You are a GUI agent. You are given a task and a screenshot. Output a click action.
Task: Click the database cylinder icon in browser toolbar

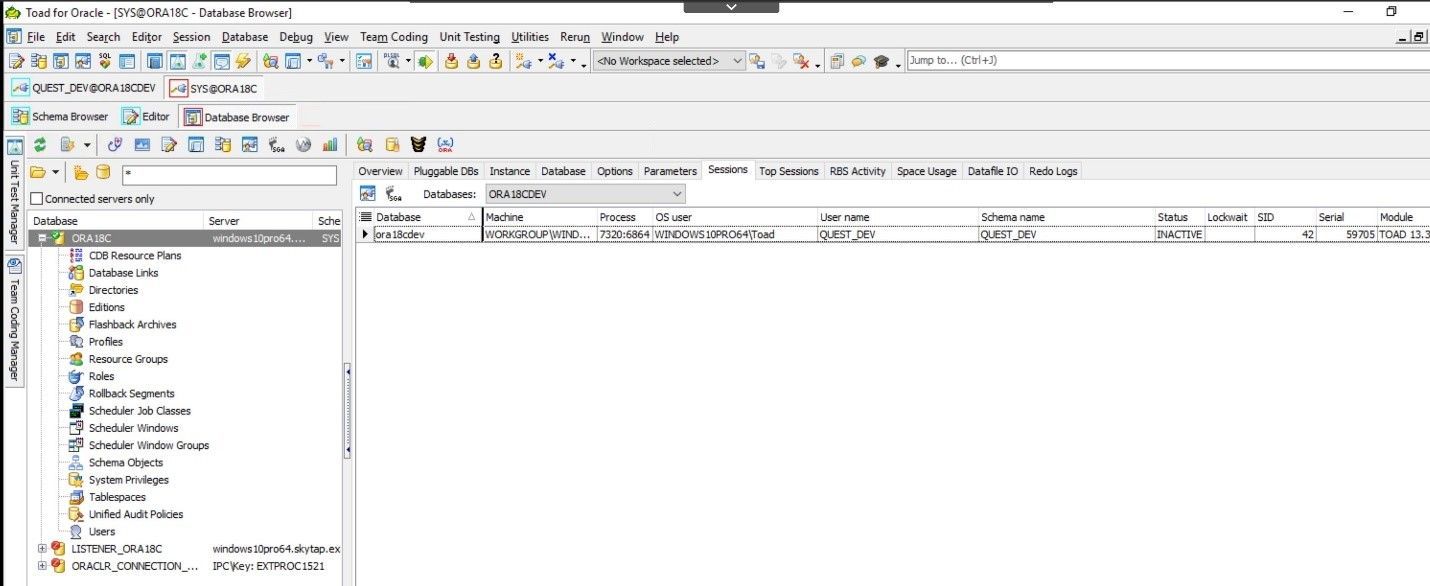click(392, 144)
